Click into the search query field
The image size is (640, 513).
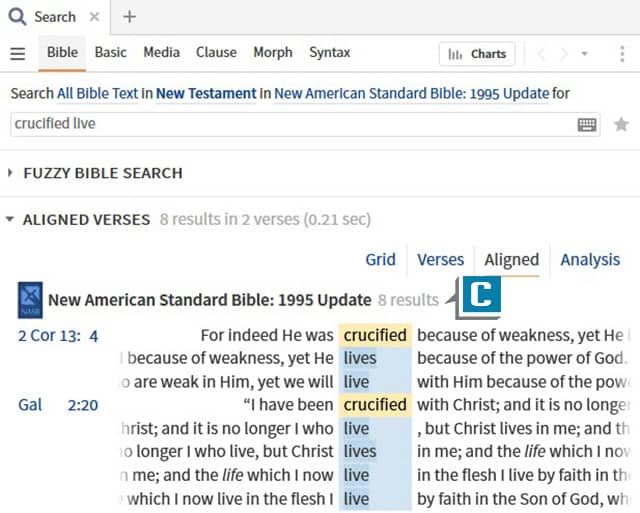(x=290, y=124)
